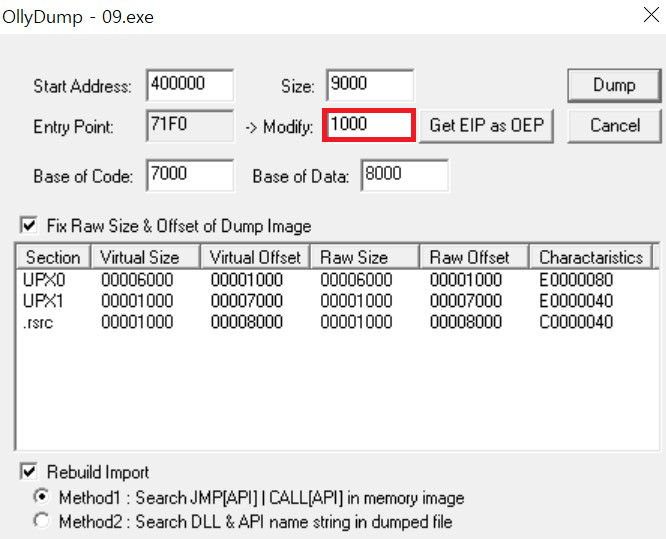The height and width of the screenshot is (539, 666).
Task: Select the Entry Point field 71F0
Action: (190, 126)
